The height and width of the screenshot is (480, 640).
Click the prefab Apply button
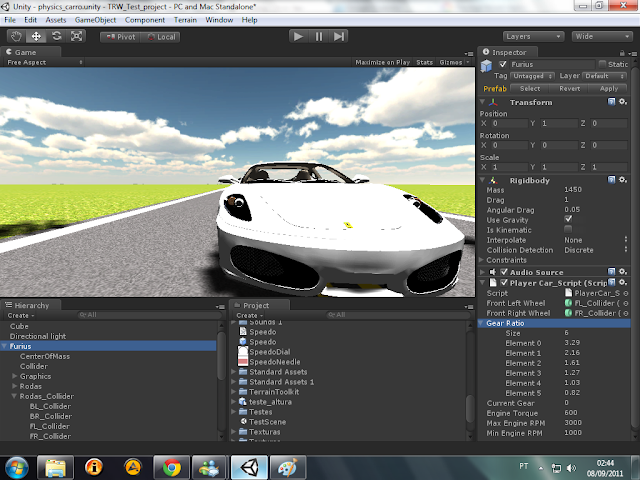[x=609, y=89]
